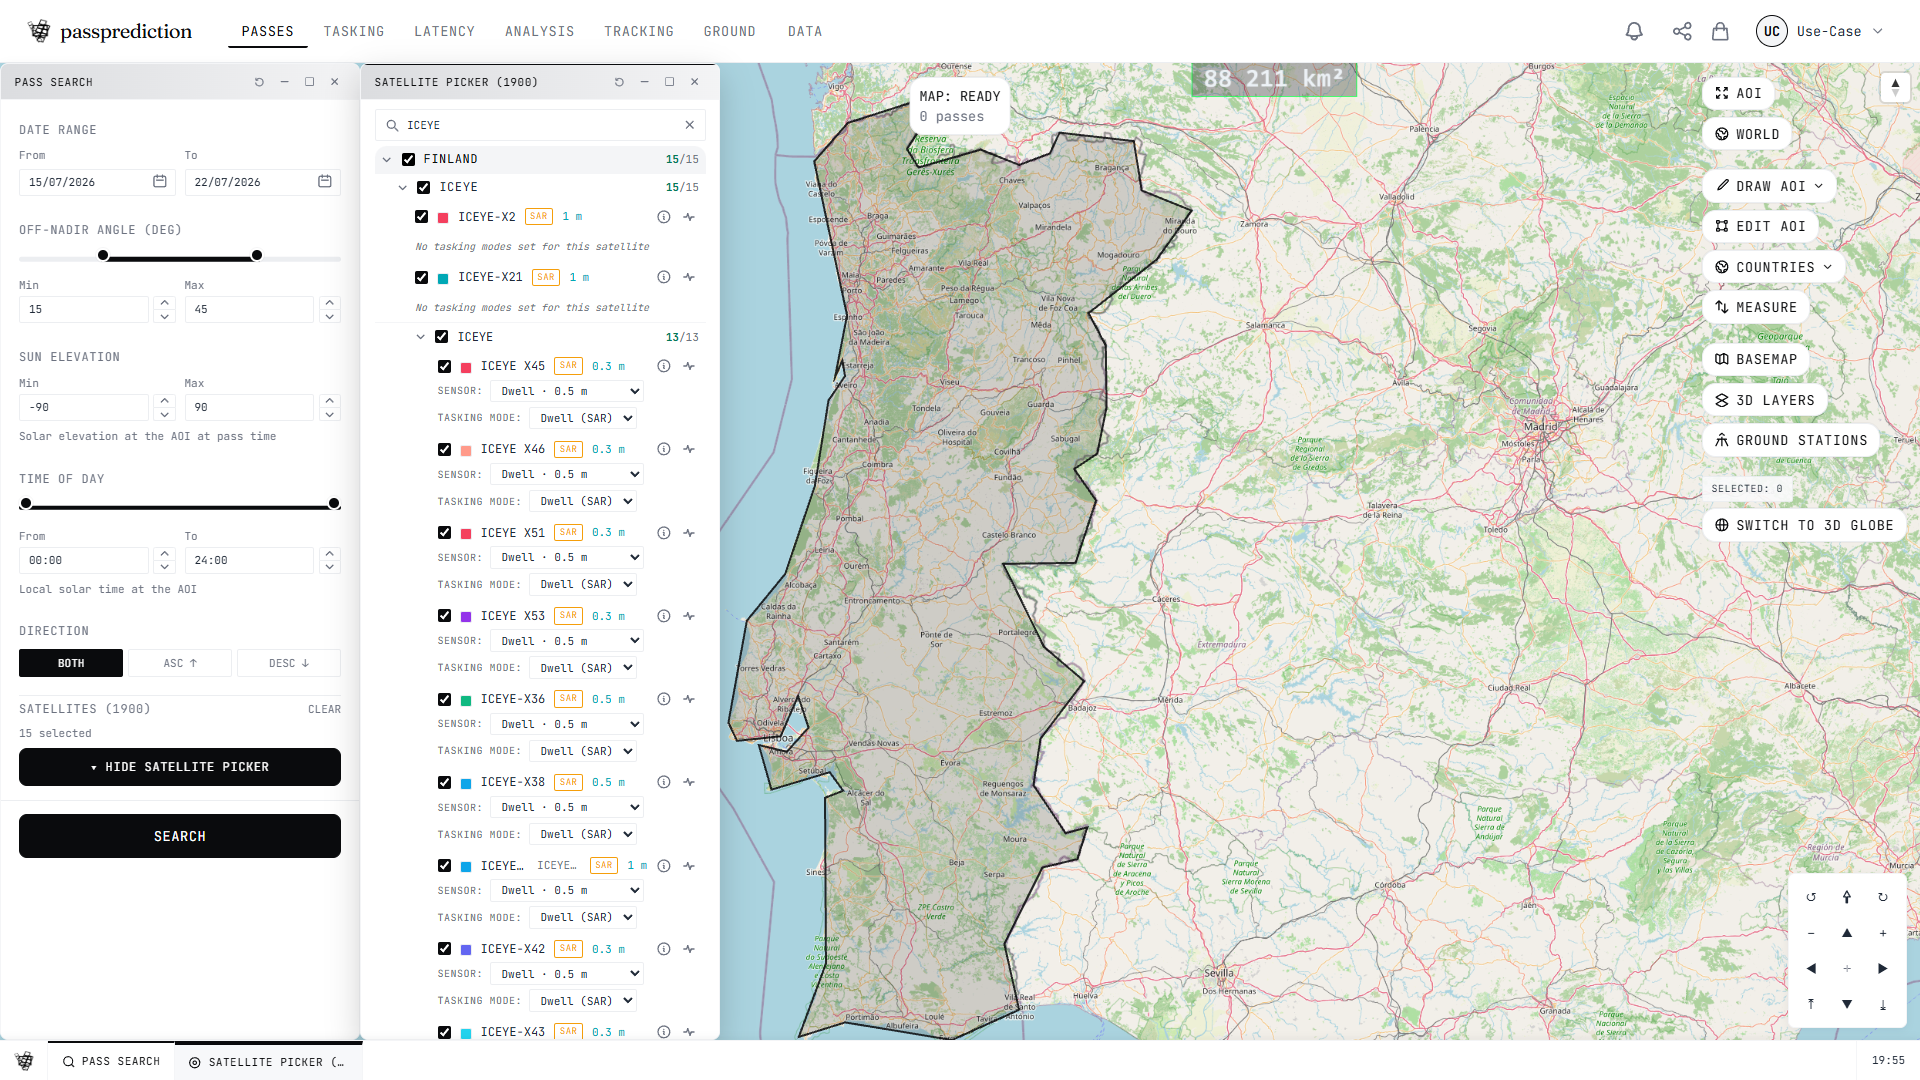Image resolution: width=1920 pixels, height=1080 pixels.
Task: Show info for ICEYE-X21
Action: pyautogui.click(x=663, y=277)
